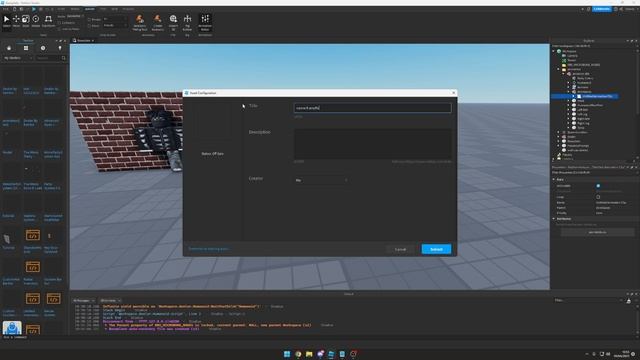Choose the Move tool

(16, 21)
